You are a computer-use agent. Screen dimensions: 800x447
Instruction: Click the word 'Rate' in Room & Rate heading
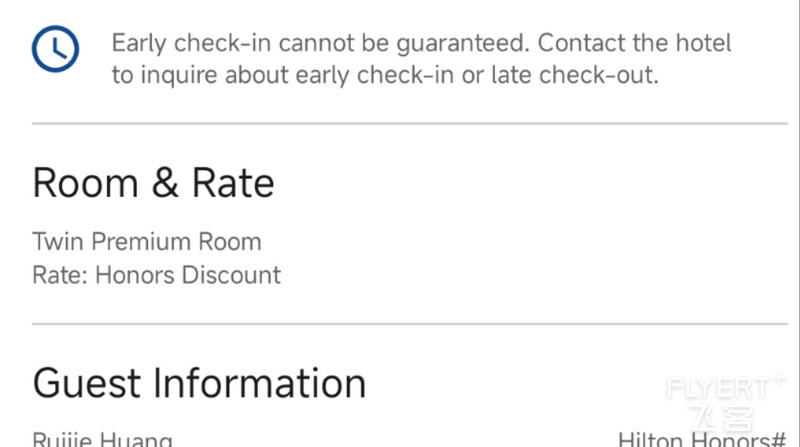pos(233,183)
